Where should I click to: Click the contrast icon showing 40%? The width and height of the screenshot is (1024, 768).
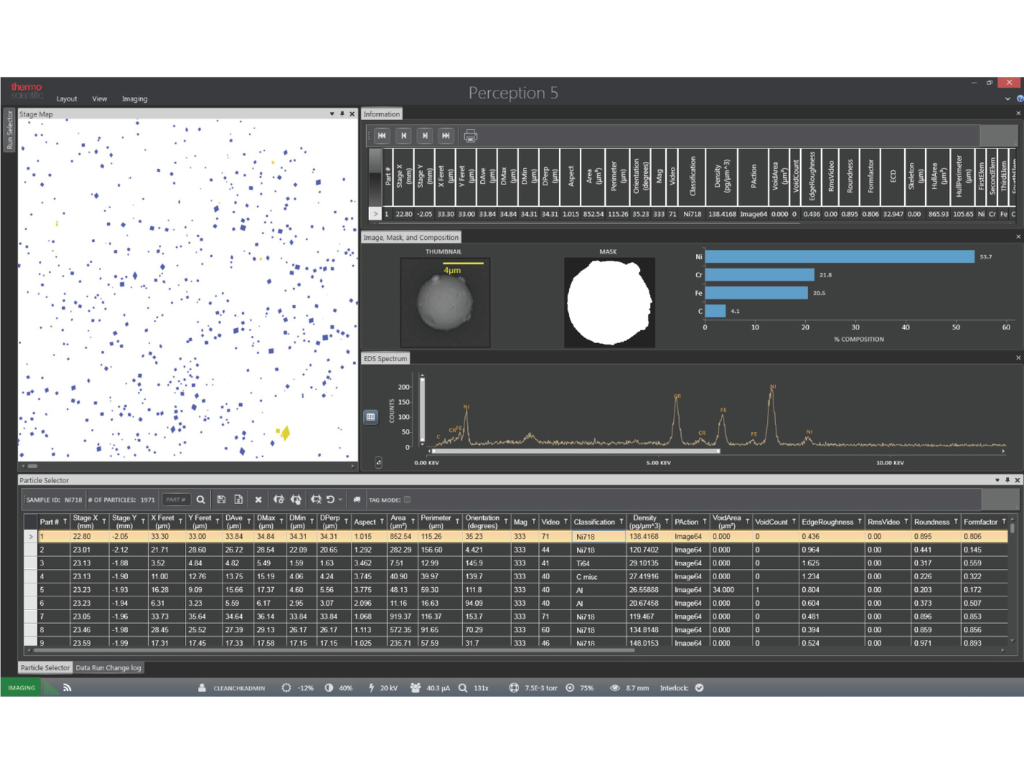tap(328, 688)
